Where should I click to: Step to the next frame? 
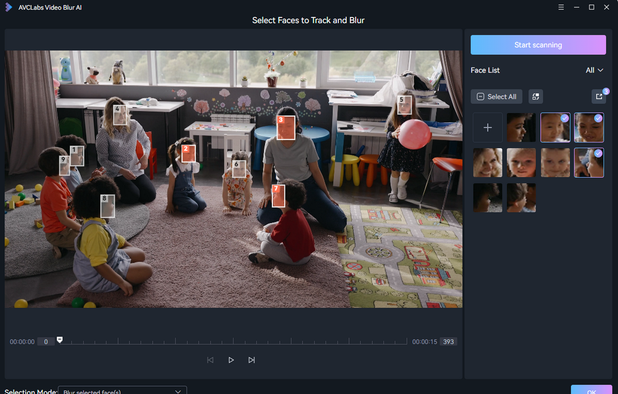pyautogui.click(x=251, y=360)
